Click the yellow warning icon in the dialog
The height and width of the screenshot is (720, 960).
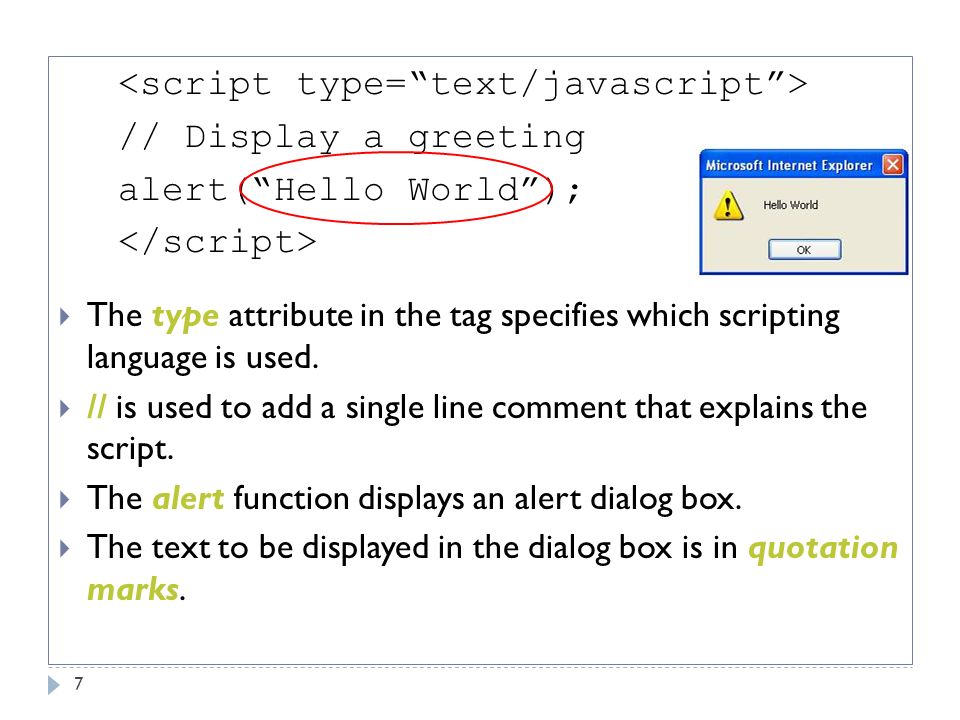[728, 205]
